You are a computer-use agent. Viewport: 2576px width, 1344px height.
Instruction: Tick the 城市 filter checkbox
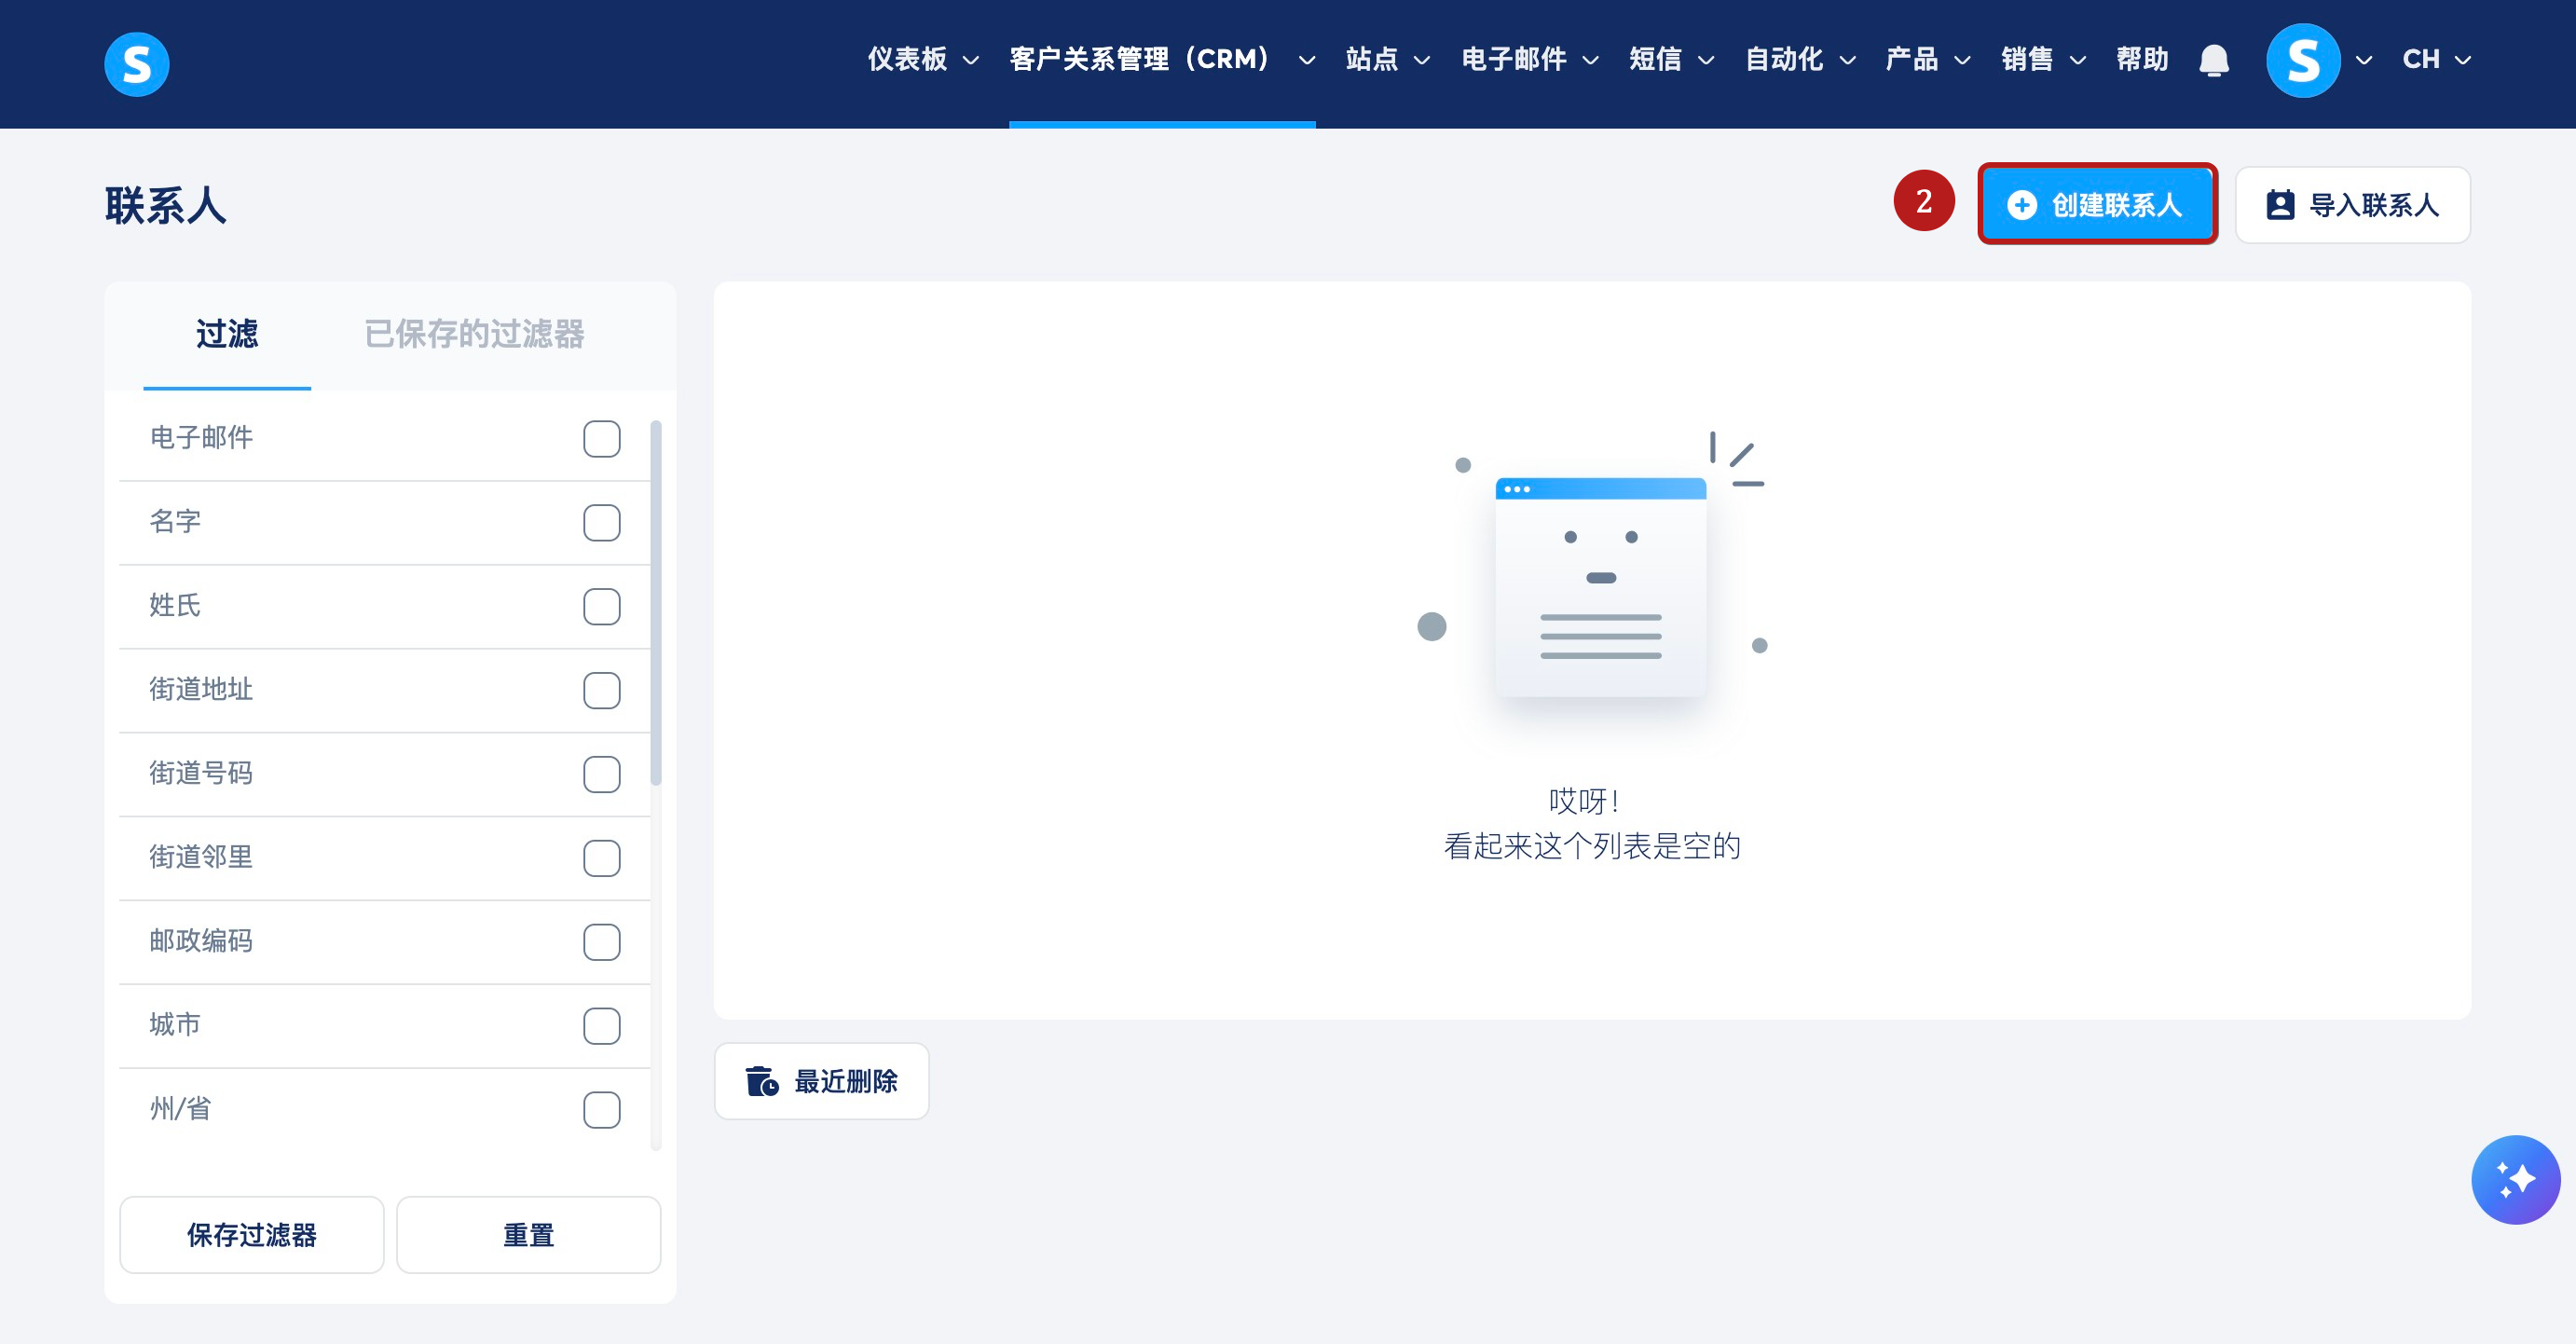click(x=601, y=1025)
